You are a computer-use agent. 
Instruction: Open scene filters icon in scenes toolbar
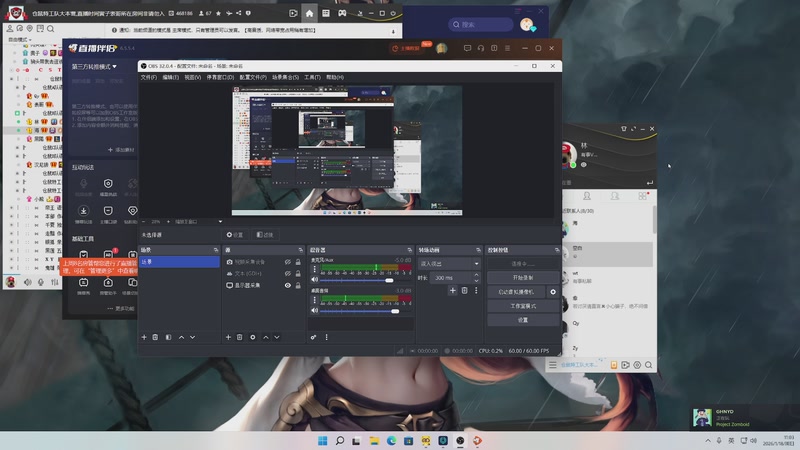tap(168, 337)
